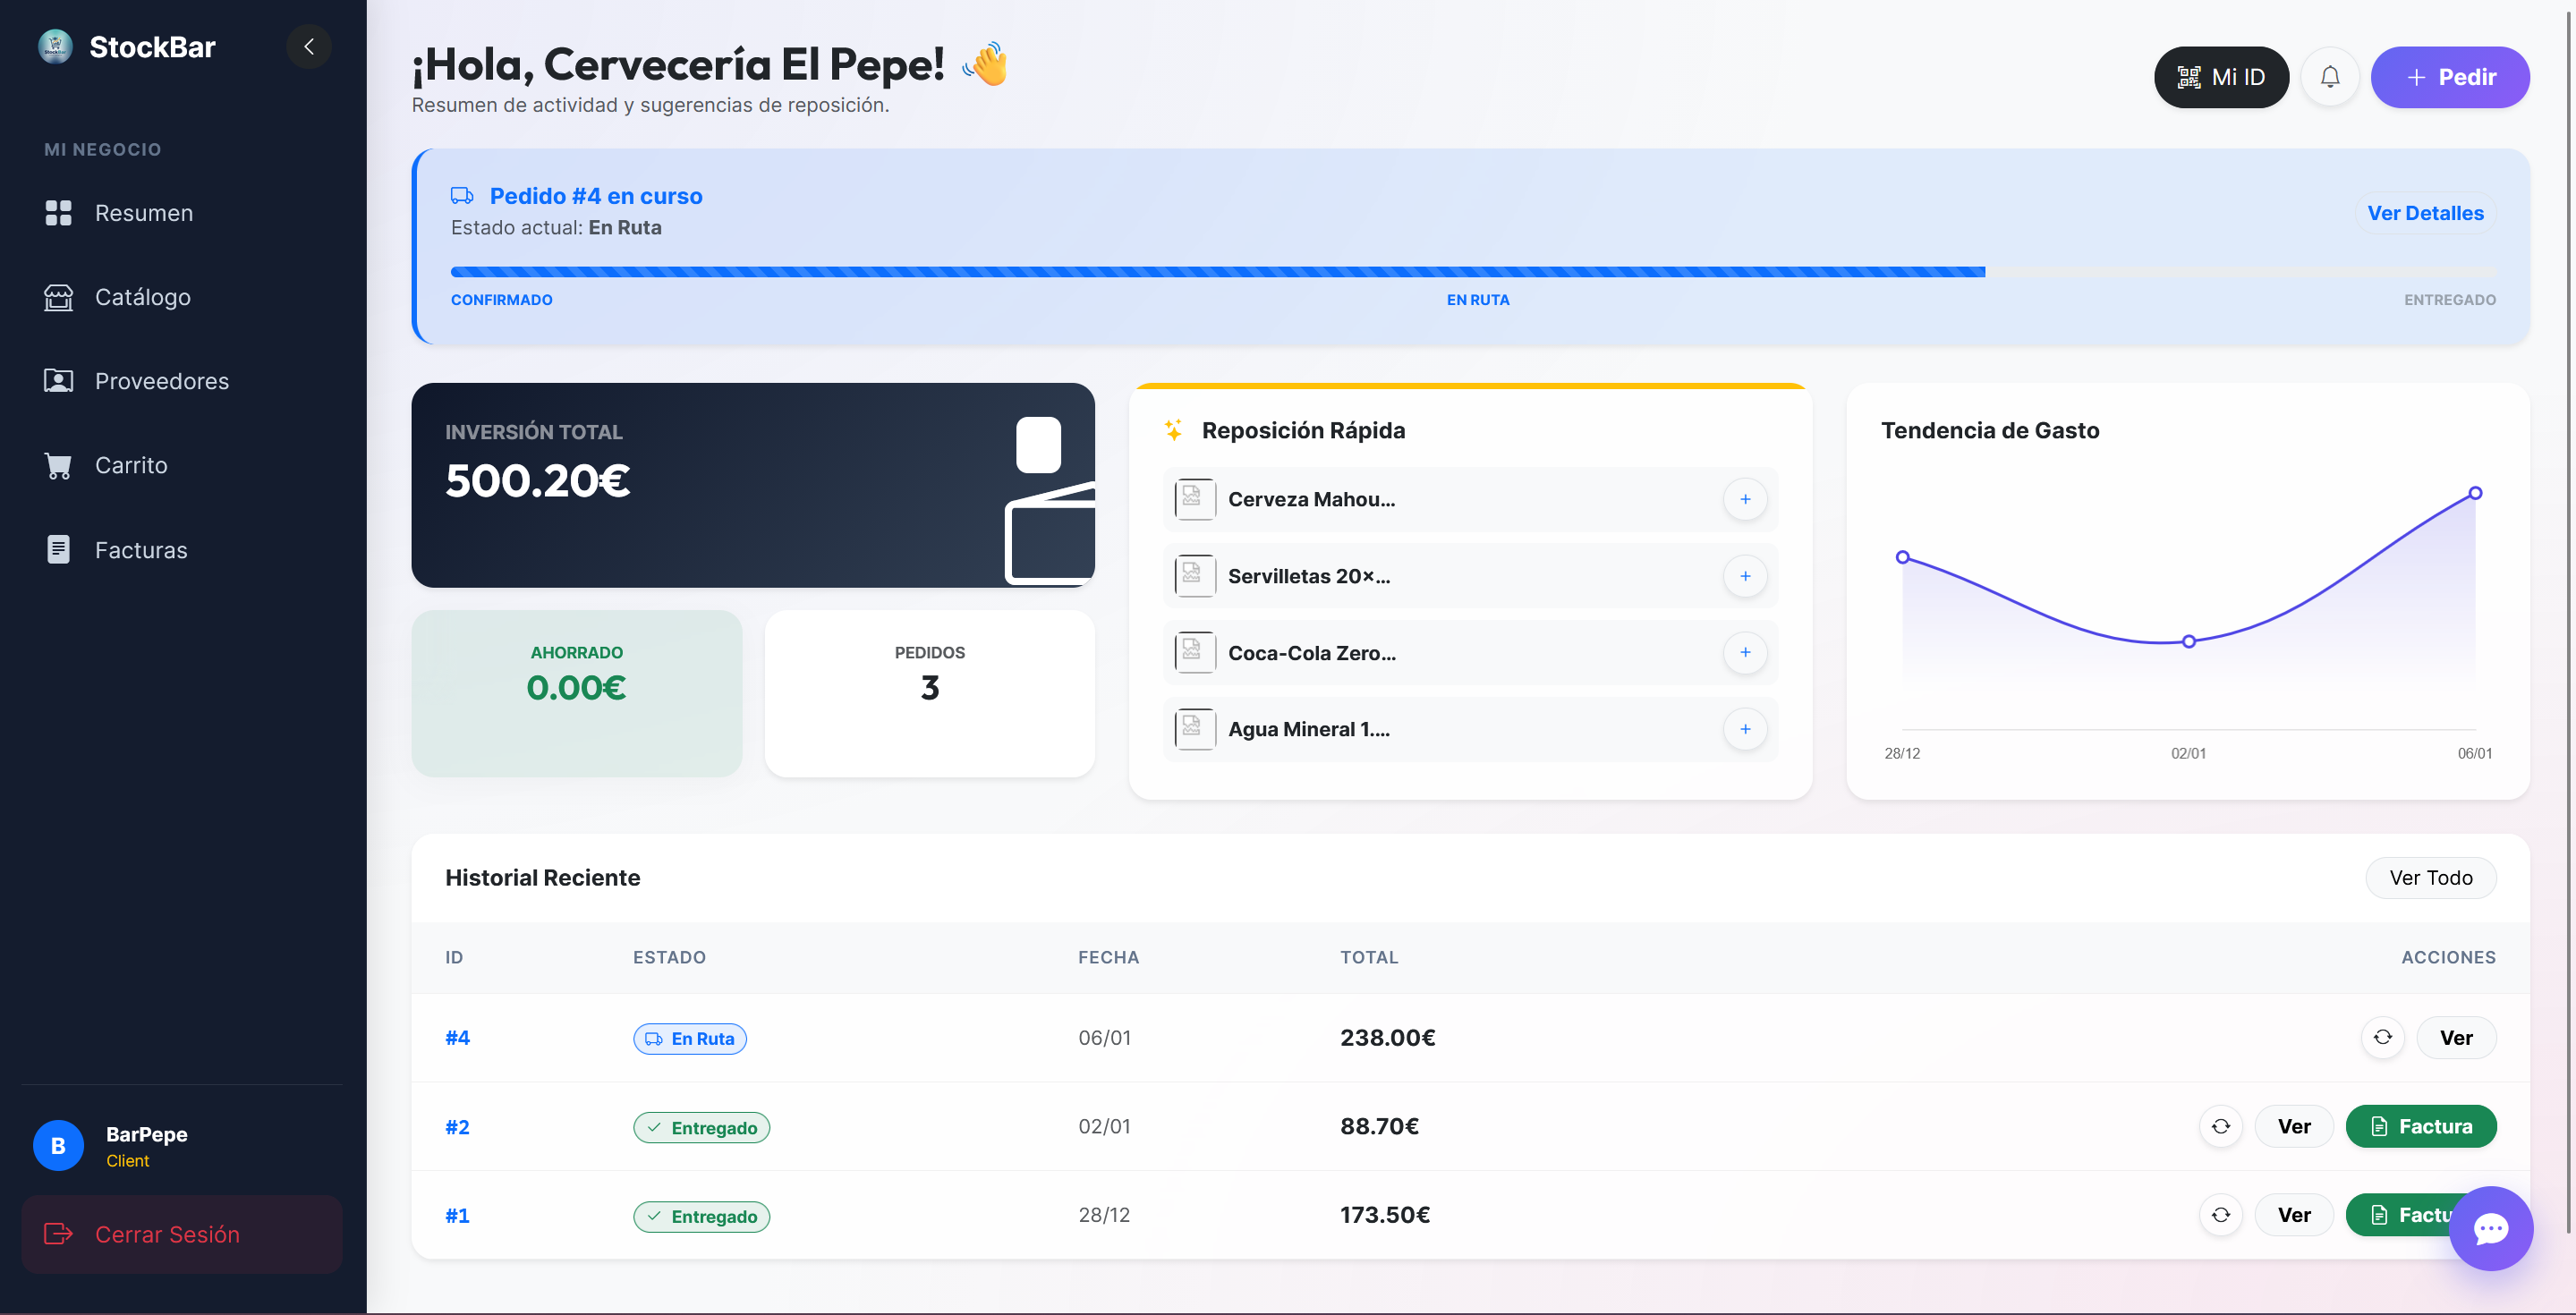Click the Pedidos 3 card
The height and width of the screenshot is (1315, 2576).
(930, 694)
